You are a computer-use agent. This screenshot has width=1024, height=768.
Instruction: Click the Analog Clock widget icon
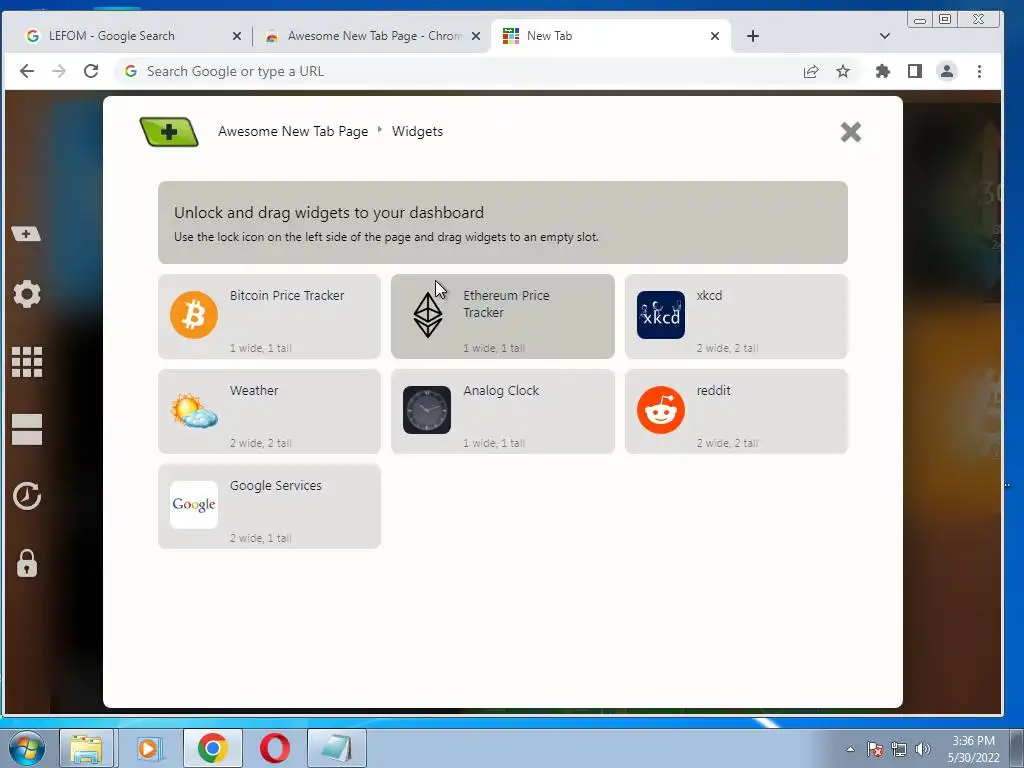click(427, 410)
